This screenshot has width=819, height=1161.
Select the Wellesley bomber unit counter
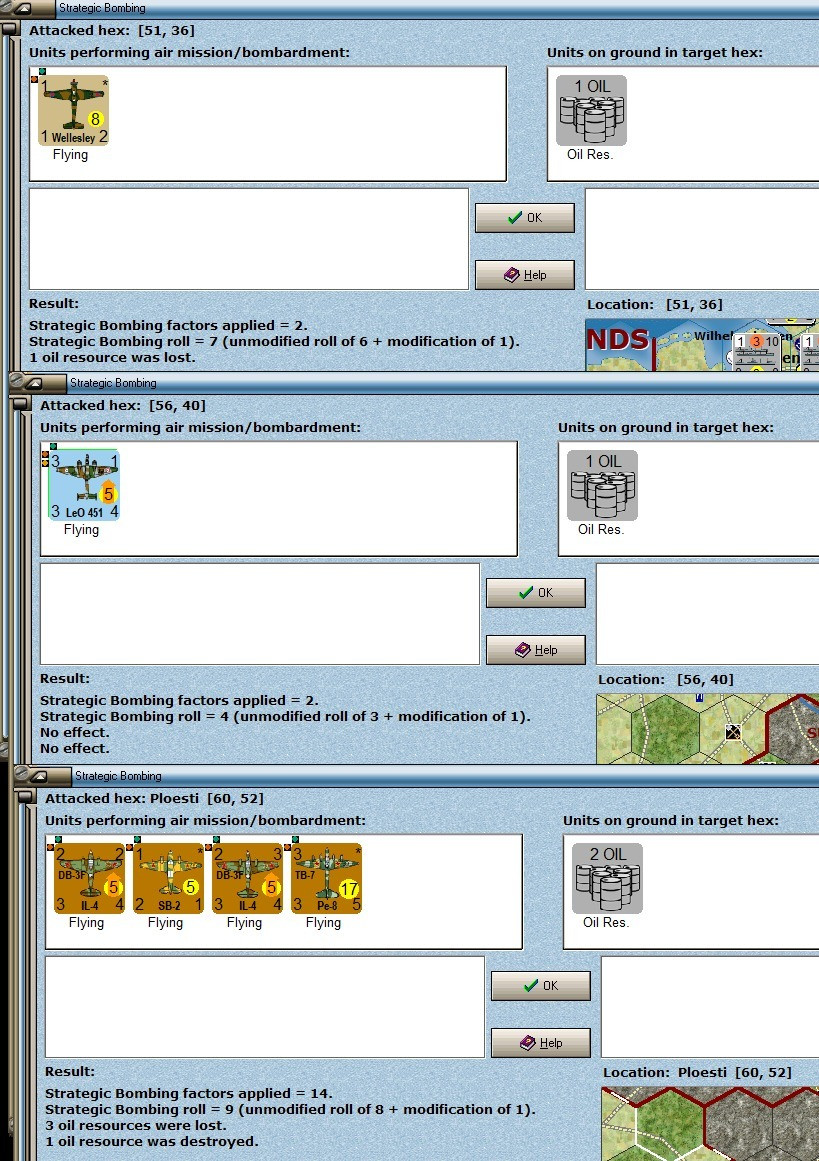(73, 110)
